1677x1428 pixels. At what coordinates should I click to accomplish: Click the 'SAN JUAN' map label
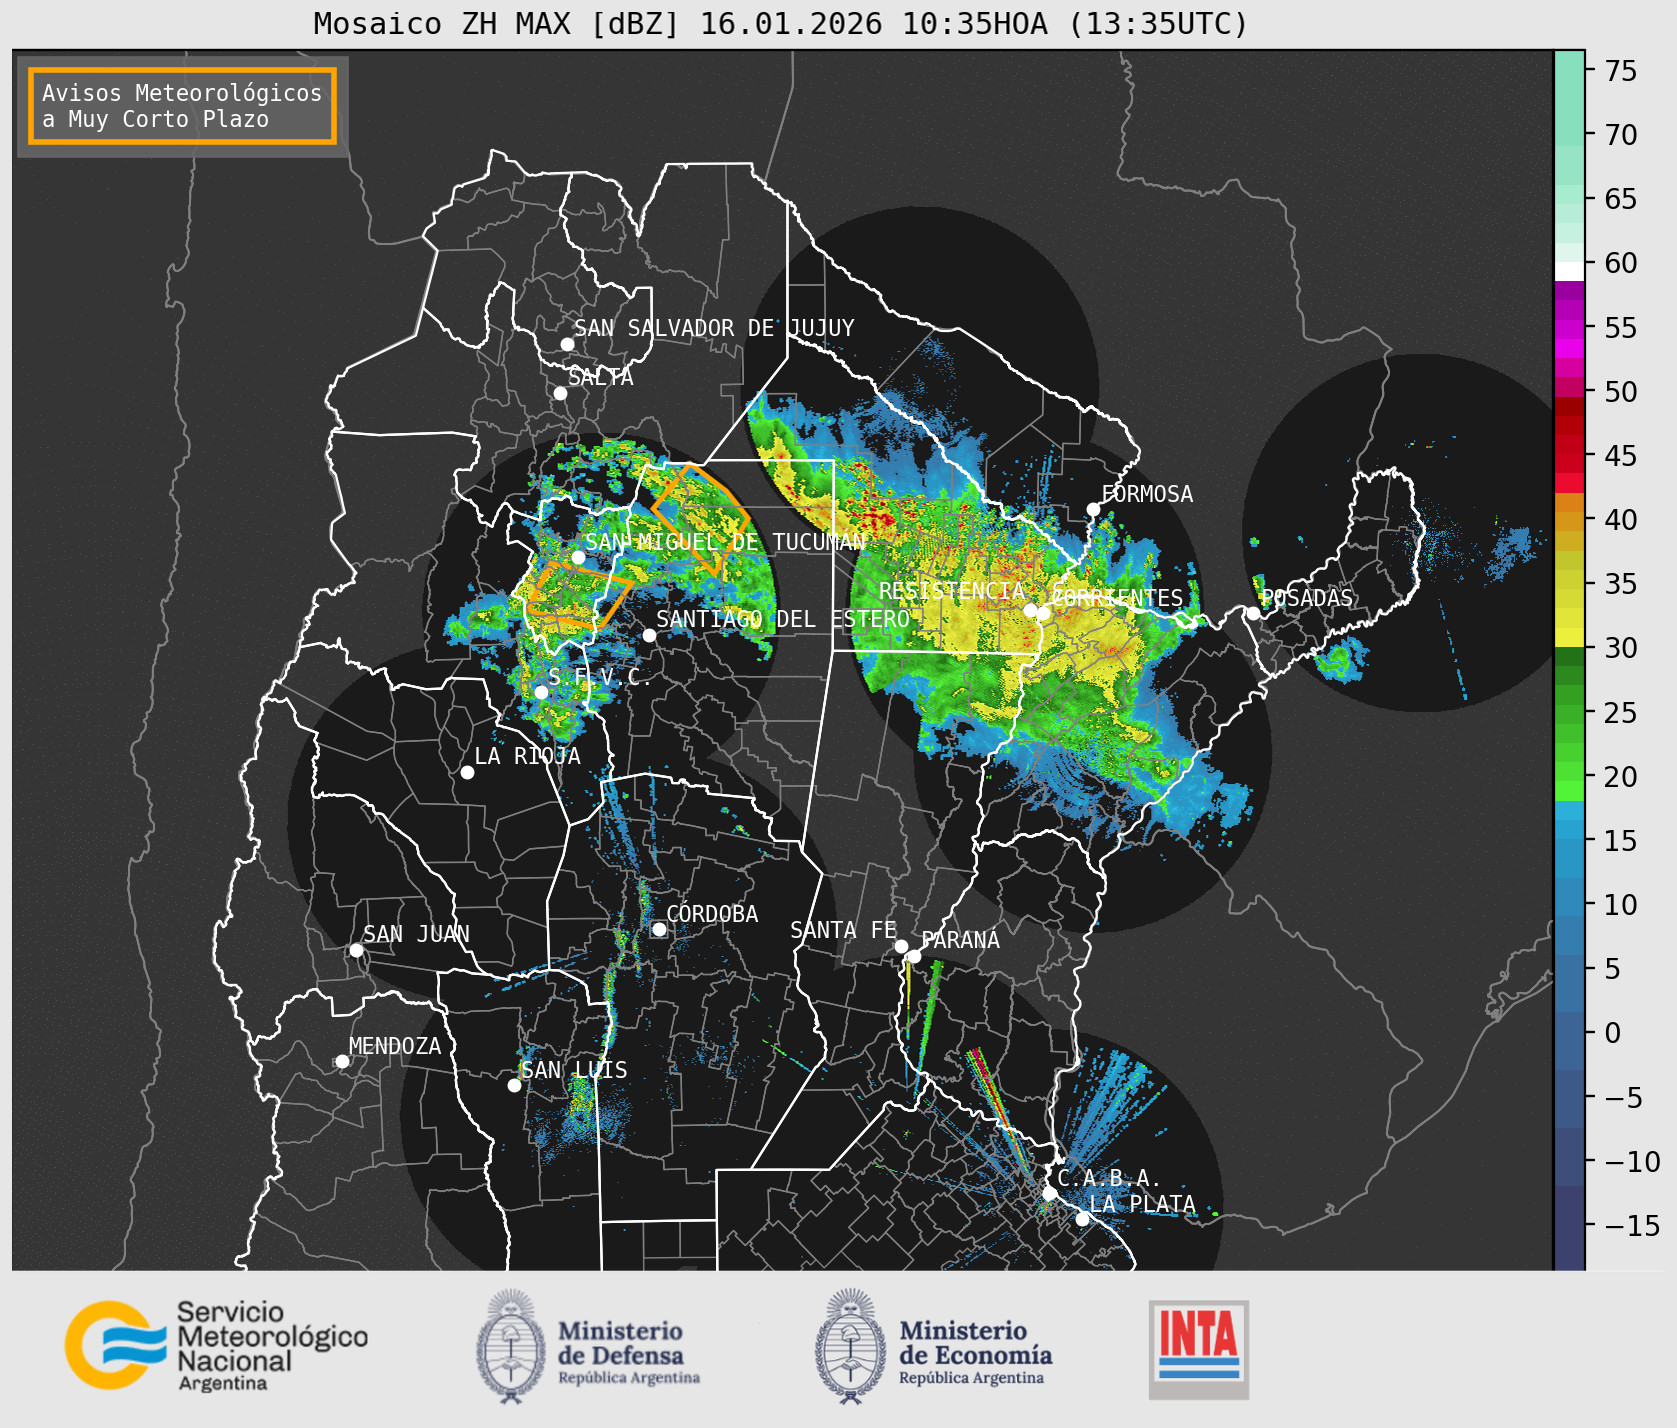(416, 934)
